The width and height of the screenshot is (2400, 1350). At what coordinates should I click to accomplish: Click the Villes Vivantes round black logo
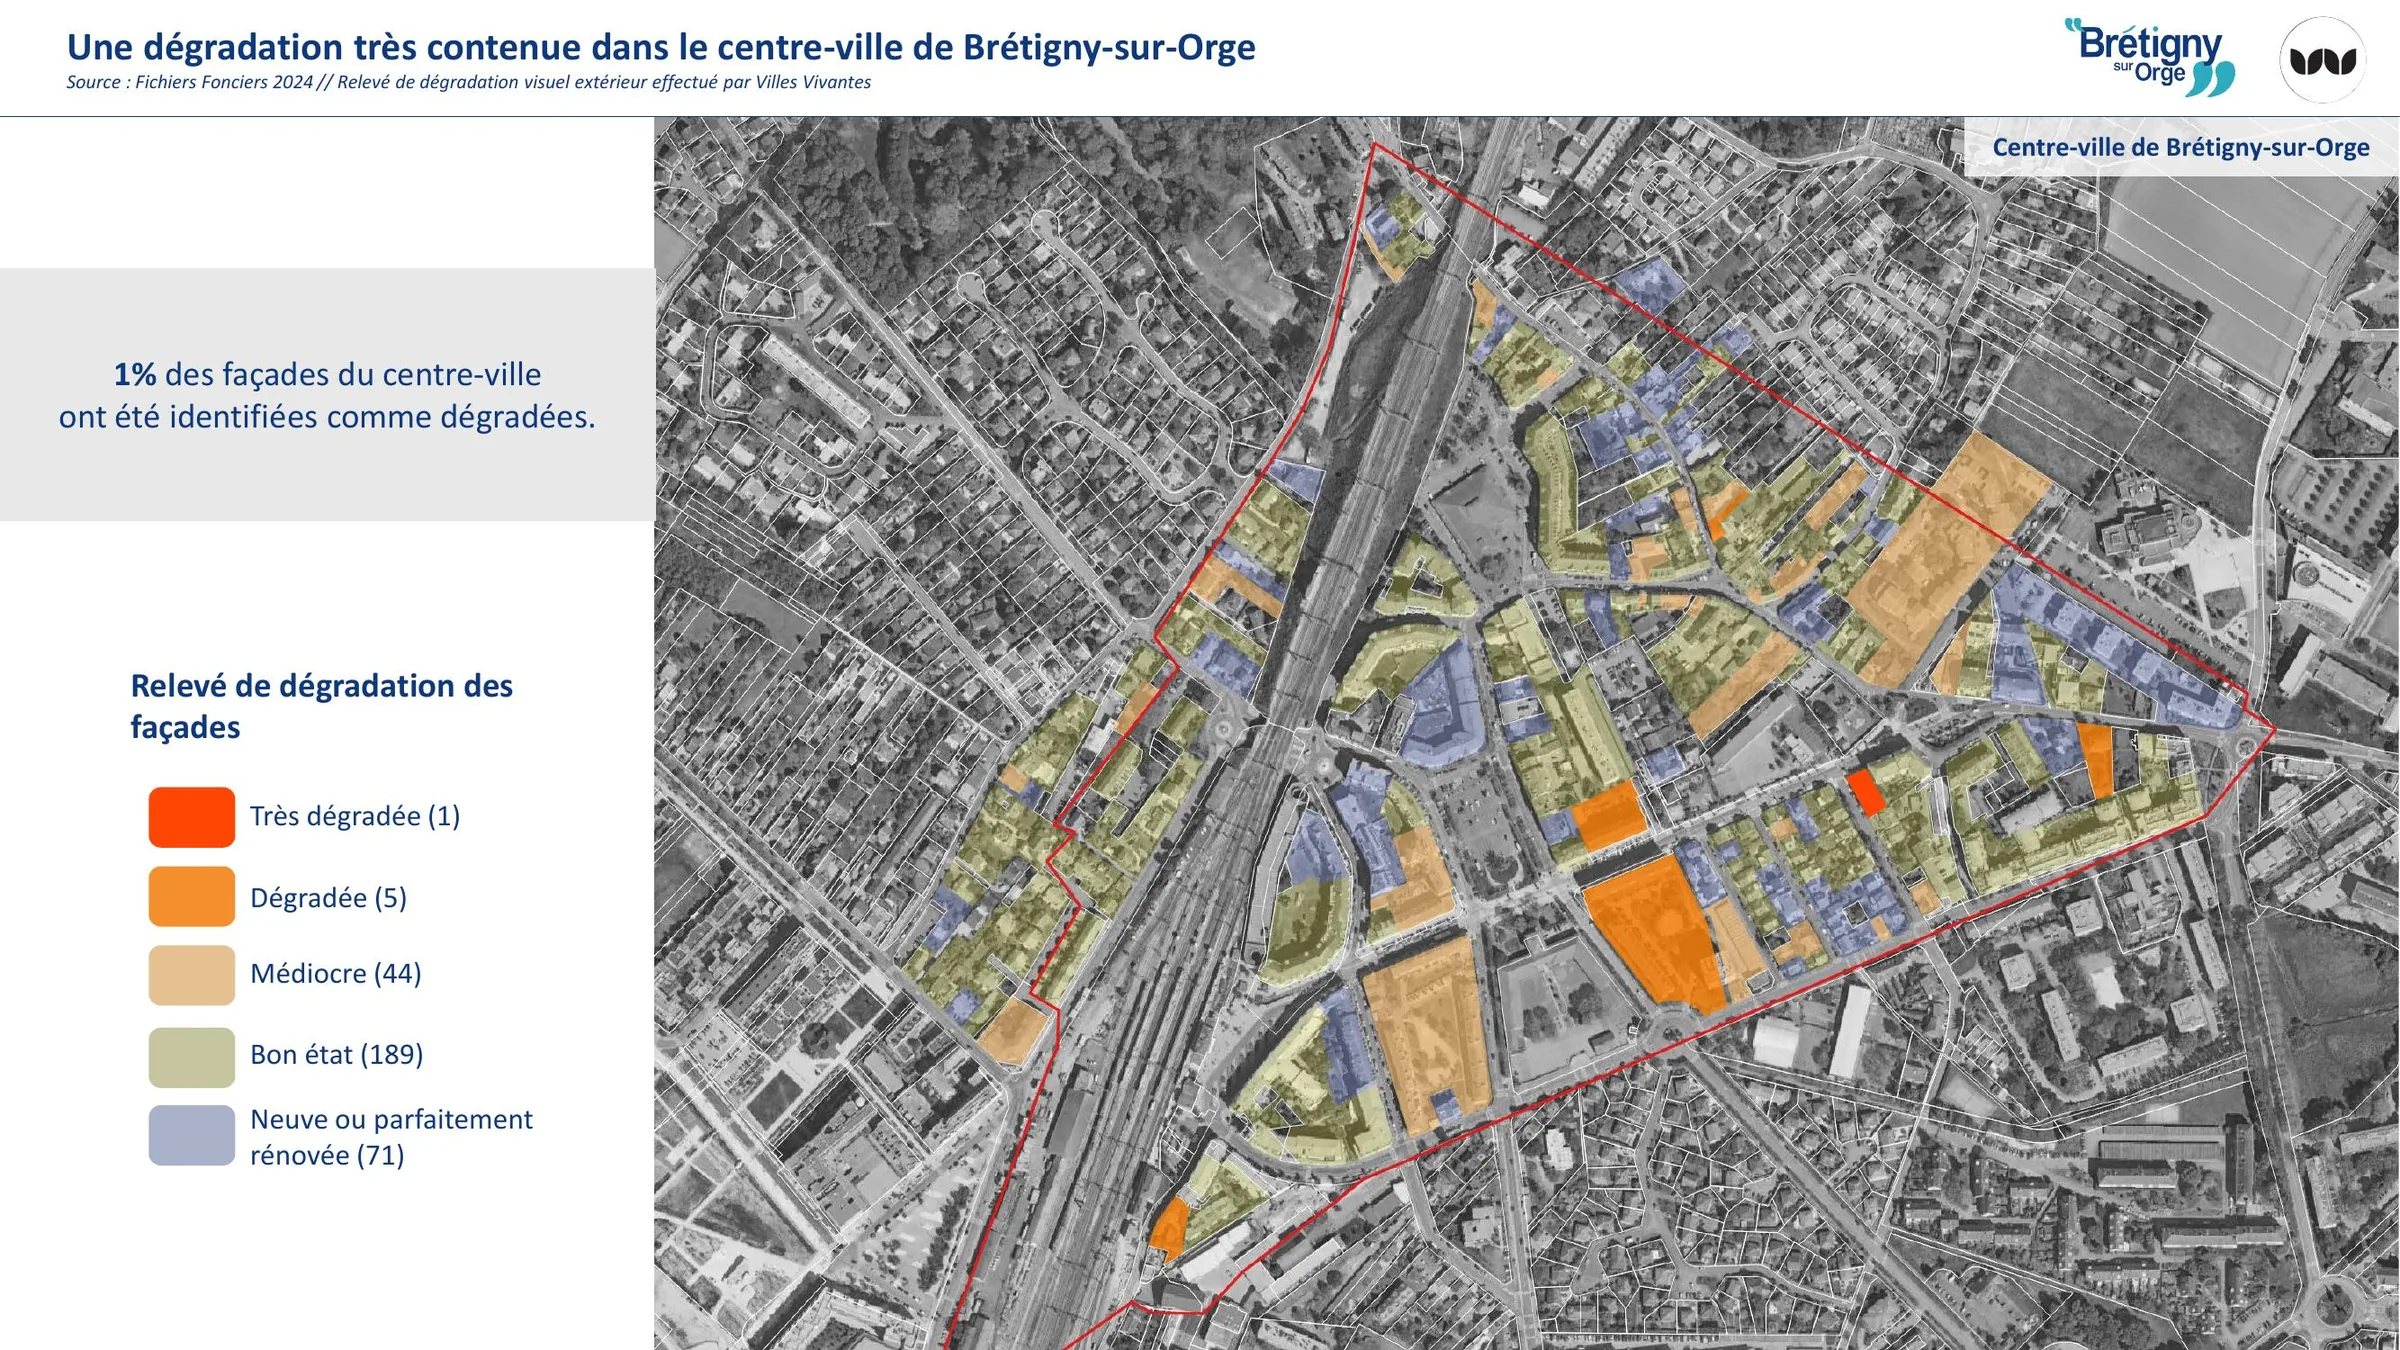click(x=2322, y=60)
